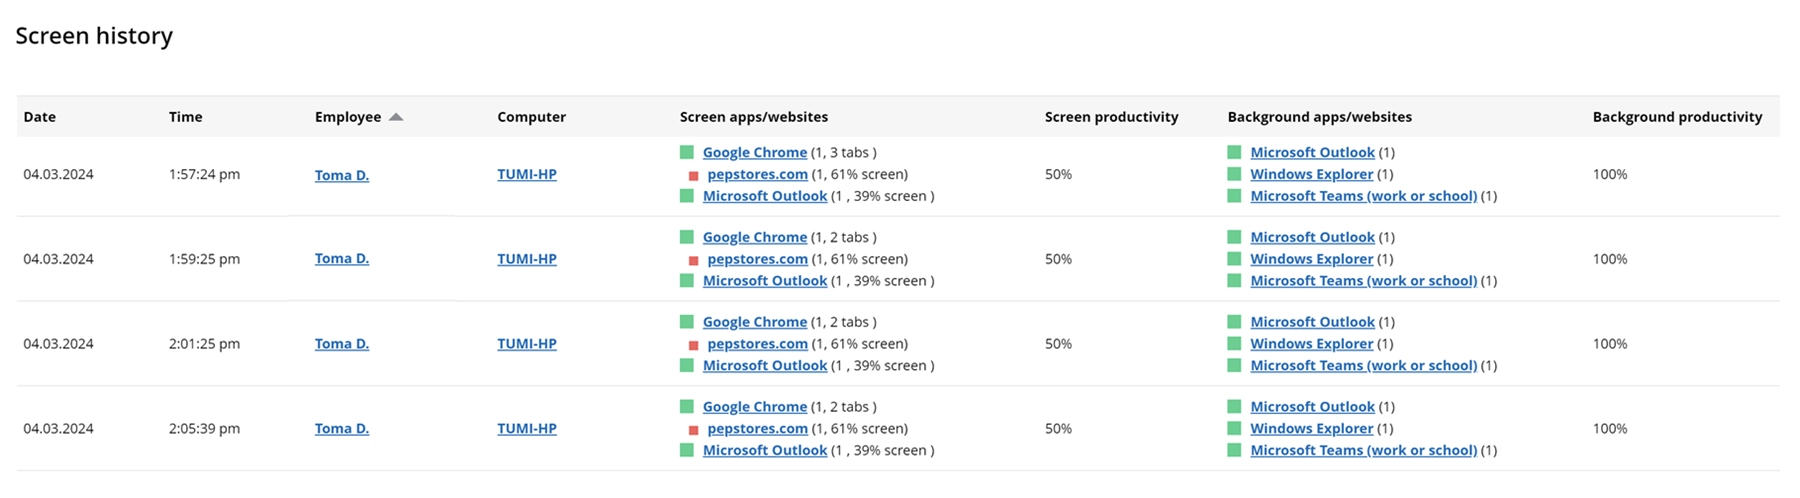Open Toma D. link in 1:57:24 pm row
Screen dimensions: 1800x498
(x=342, y=175)
